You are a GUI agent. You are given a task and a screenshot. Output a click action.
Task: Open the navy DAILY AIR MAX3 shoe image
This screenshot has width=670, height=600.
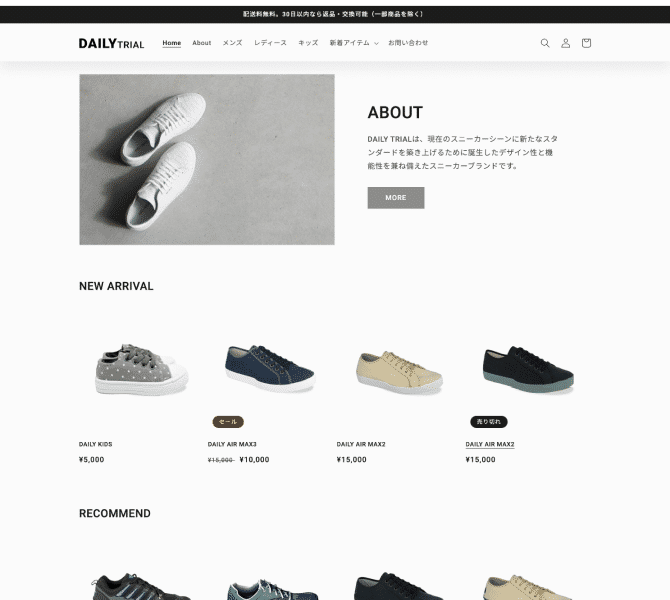tap(270, 369)
